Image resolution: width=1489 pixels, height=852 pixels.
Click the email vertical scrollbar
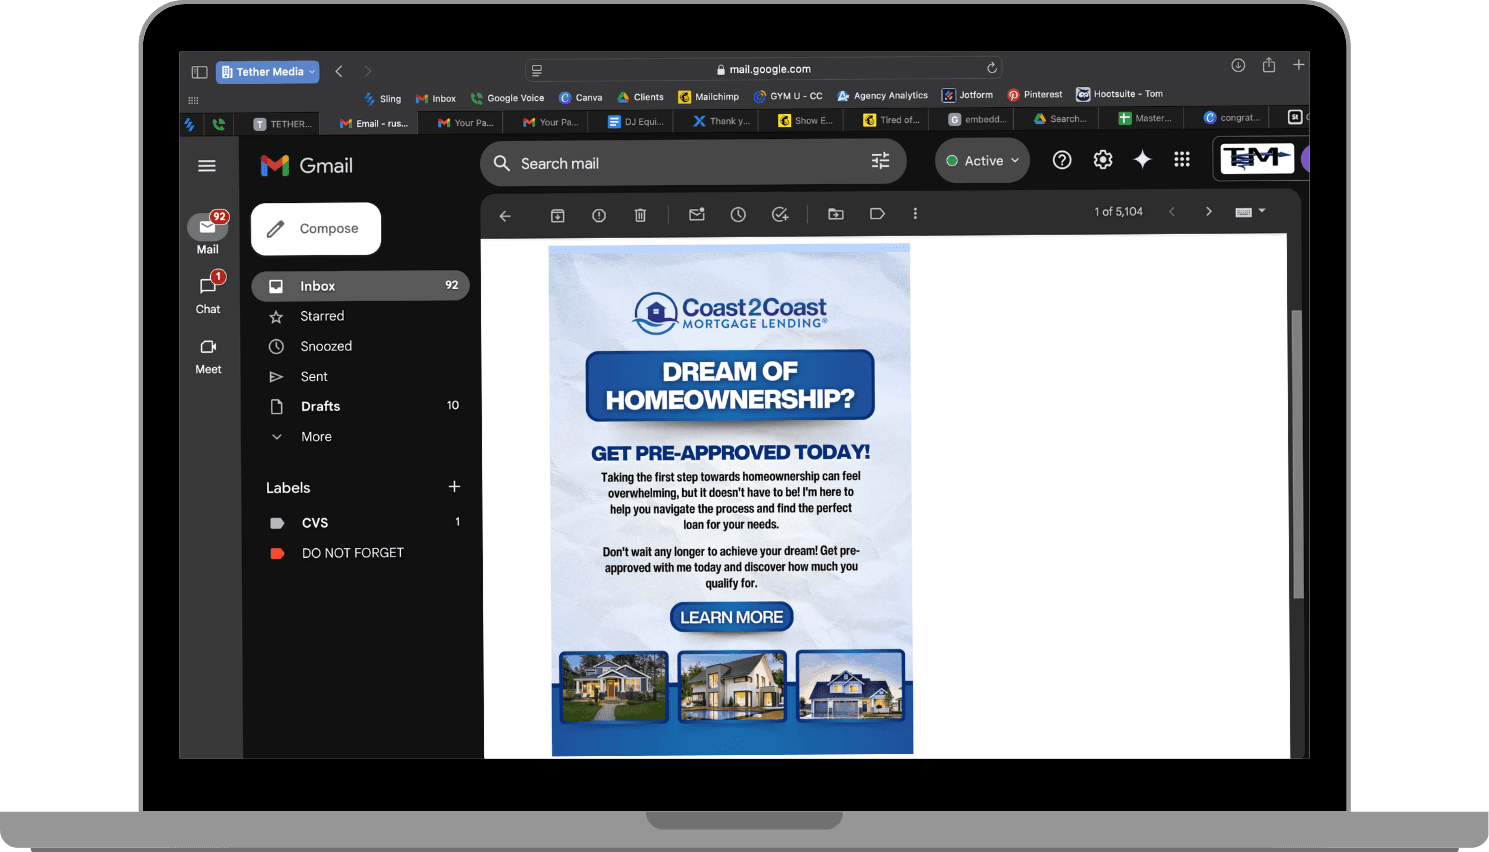click(1297, 454)
